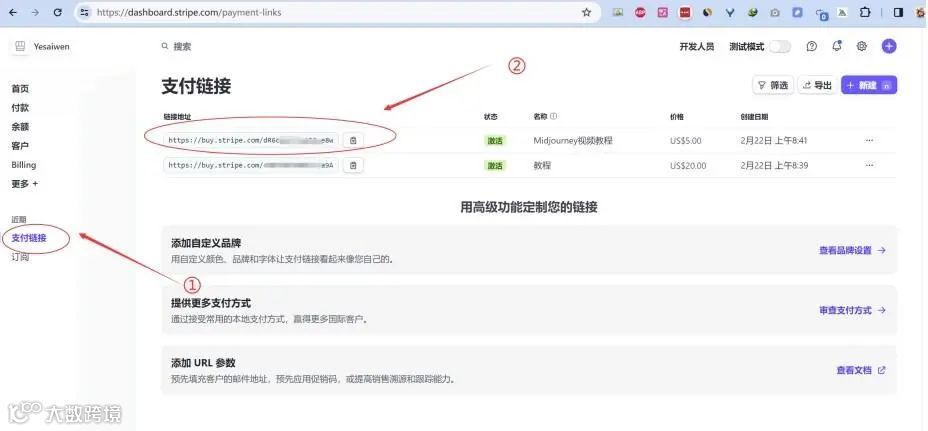Open 余额 in the sidebar
Screen dimensions: 928x431
[20, 127]
